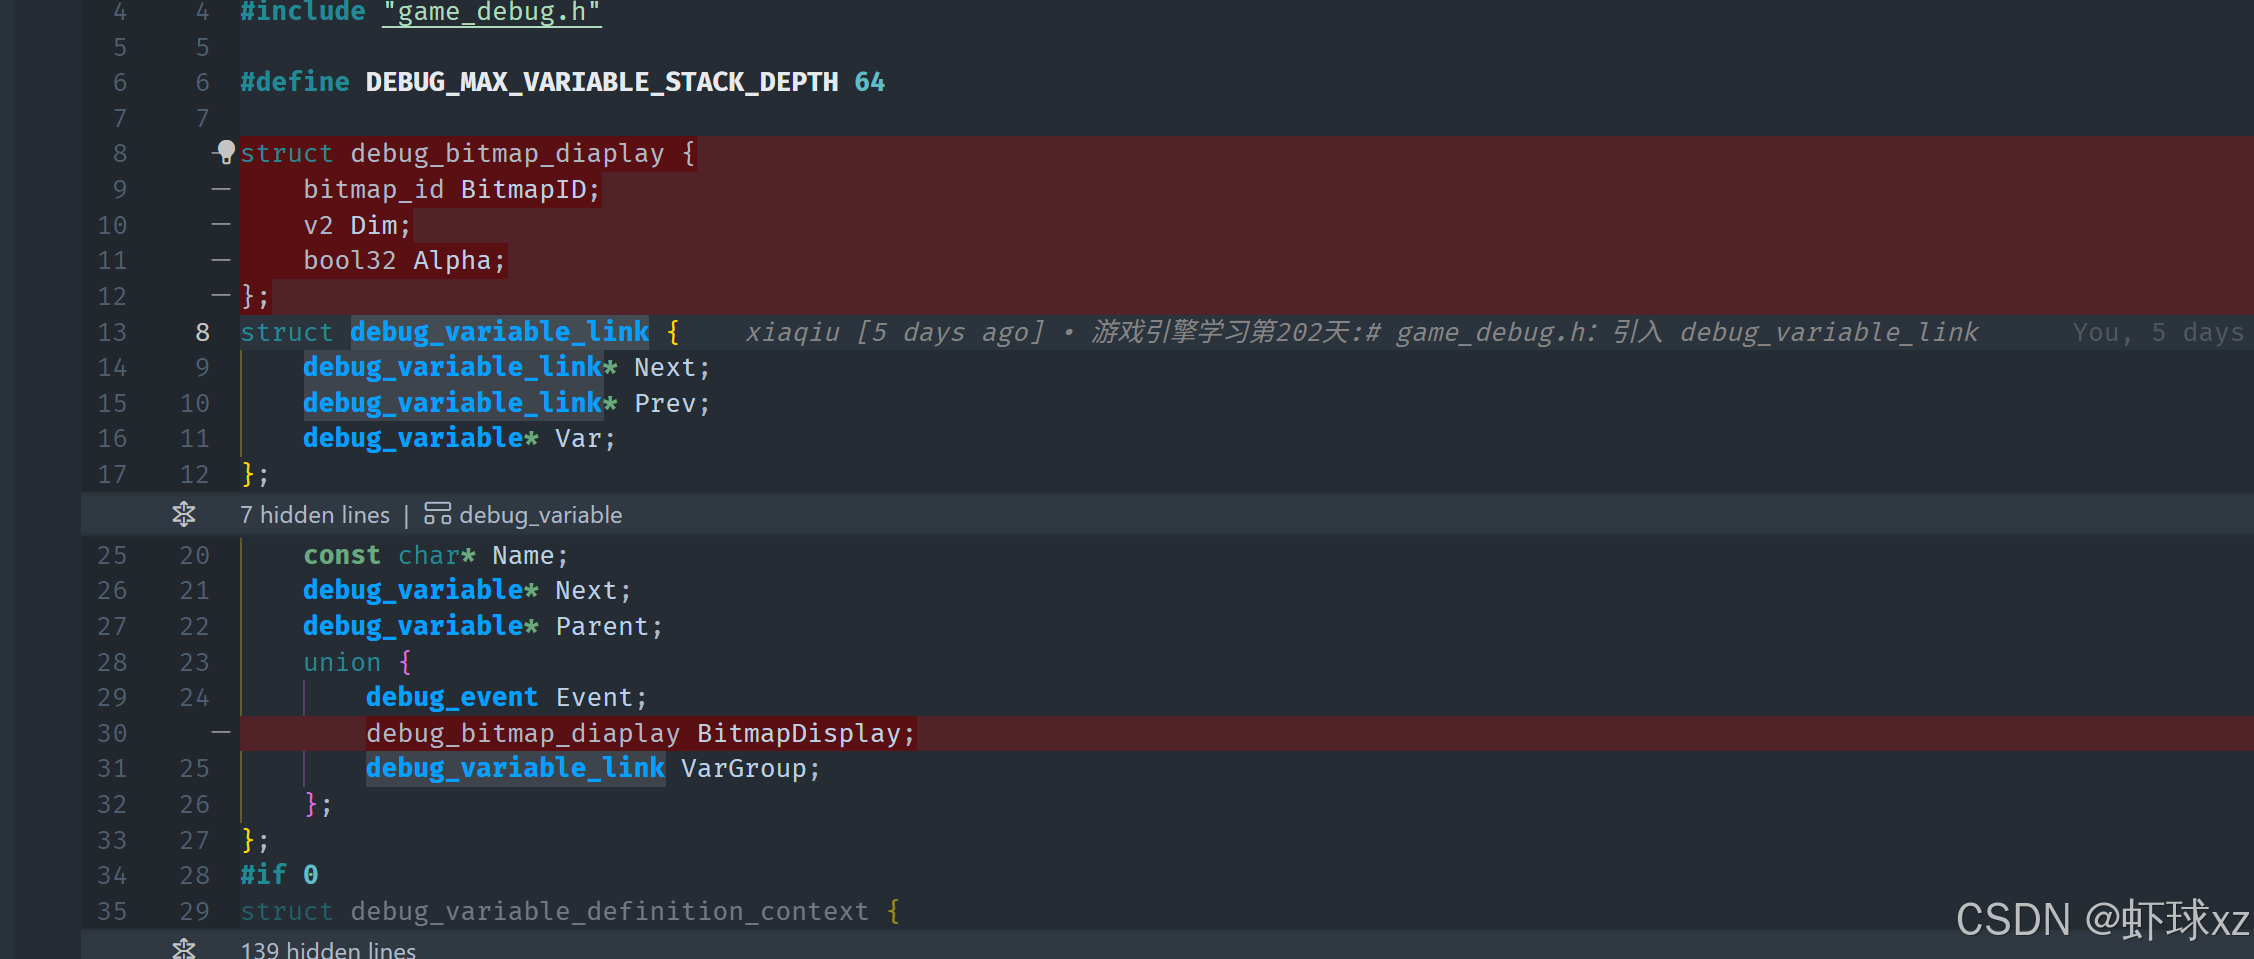Click the deletion marker beside old line 30
The height and width of the screenshot is (959, 2254).
coord(221,733)
